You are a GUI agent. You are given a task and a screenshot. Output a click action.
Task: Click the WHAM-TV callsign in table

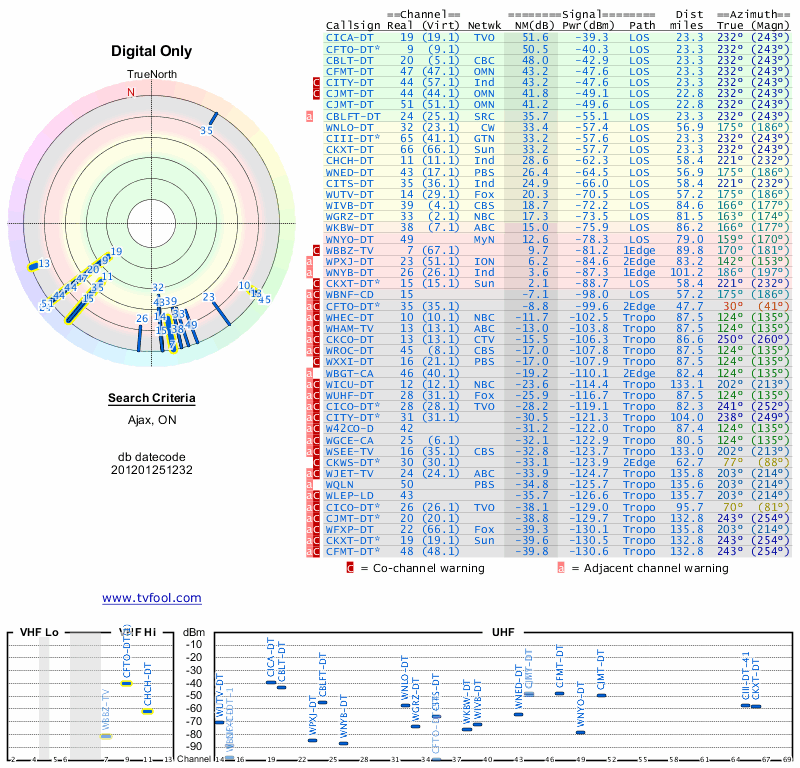tap(349, 329)
